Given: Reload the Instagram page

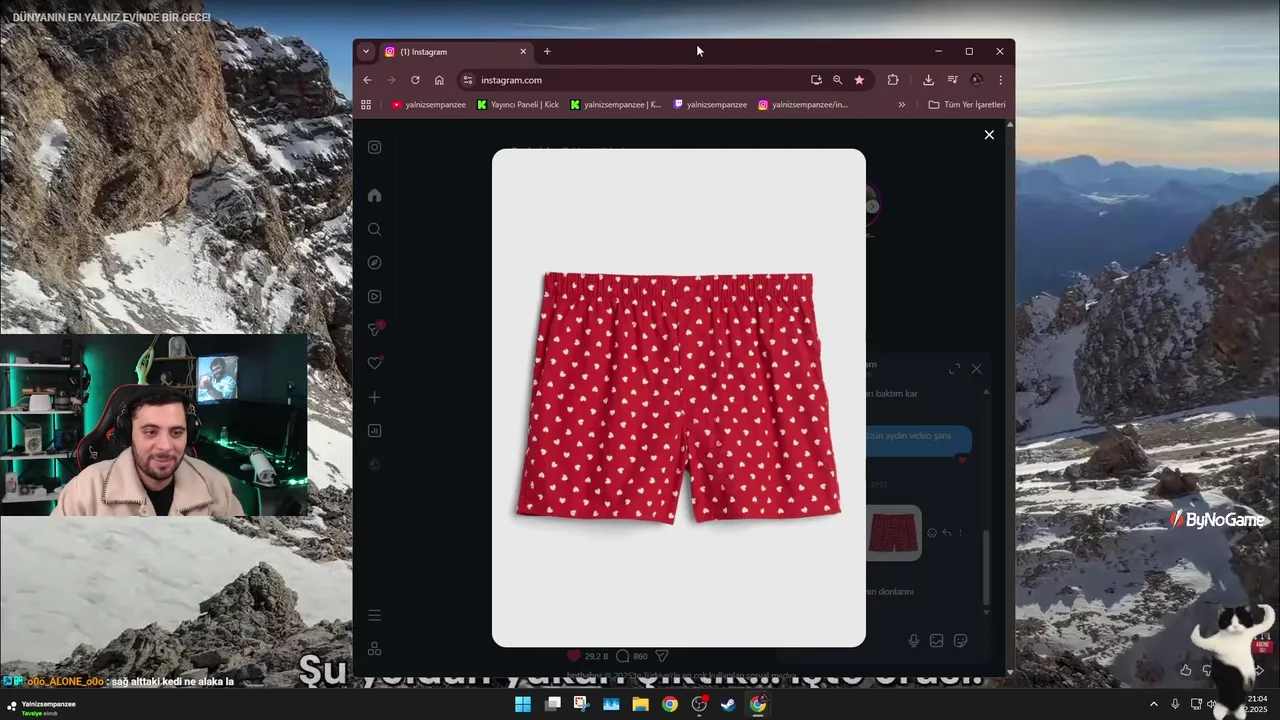Looking at the screenshot, I should pyautogui.click(x=415, y=80).
